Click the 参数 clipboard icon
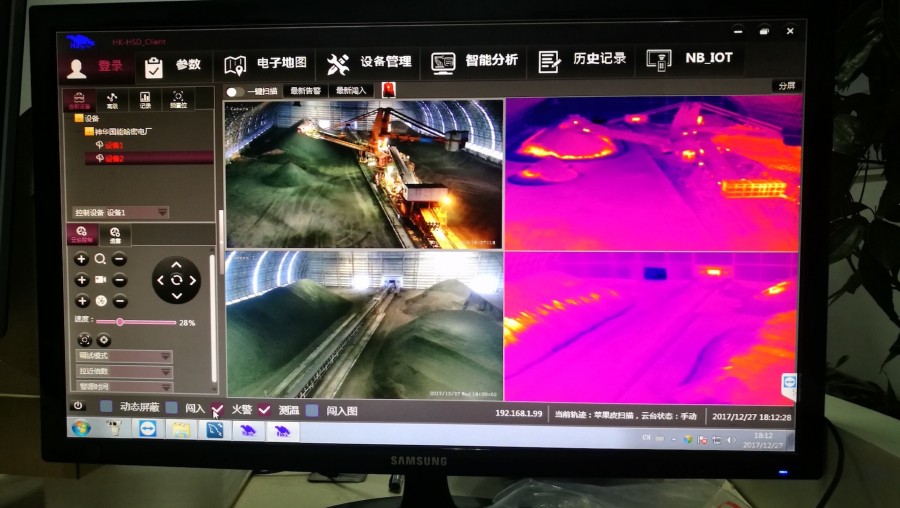This screenshot has width=900, height=508. coord(154,67)
